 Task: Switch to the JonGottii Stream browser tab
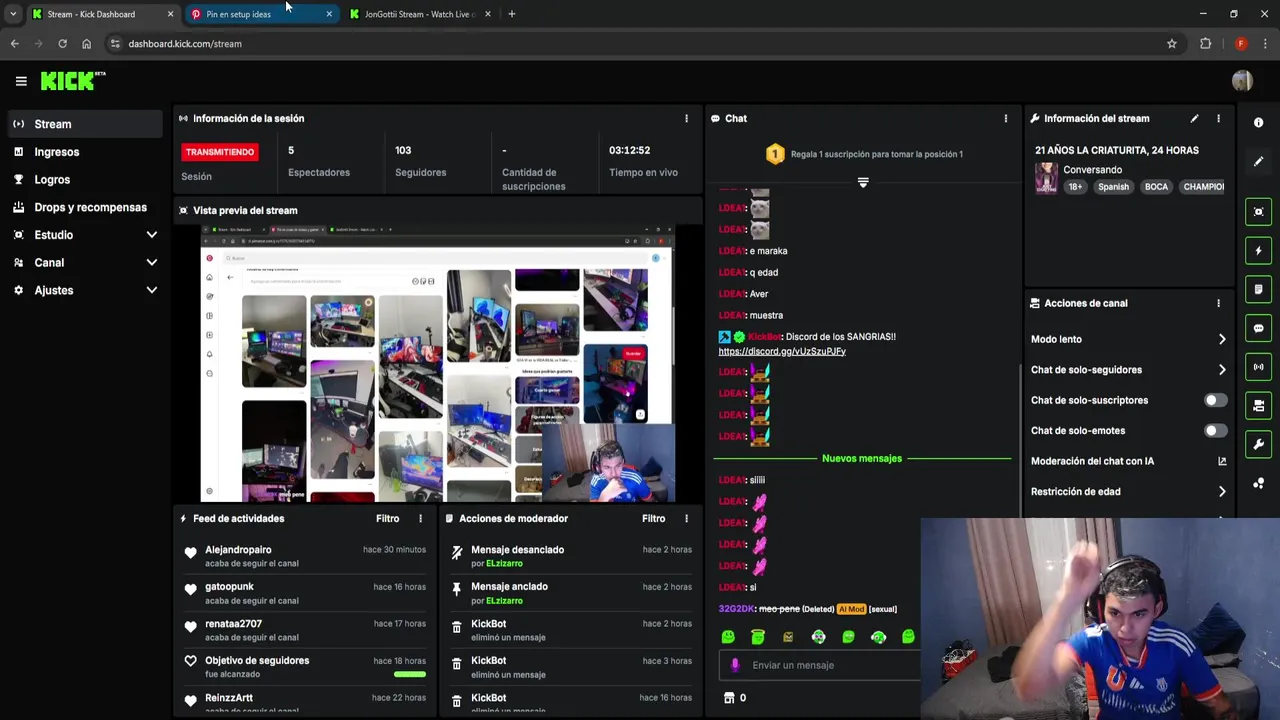[420, 14]
